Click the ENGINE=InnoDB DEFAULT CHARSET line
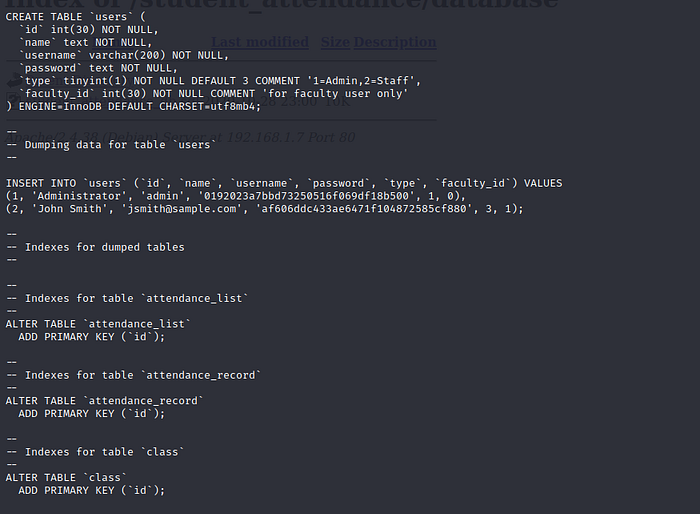Viewport: 700px width, 514px height. click(x=132, y=106)
